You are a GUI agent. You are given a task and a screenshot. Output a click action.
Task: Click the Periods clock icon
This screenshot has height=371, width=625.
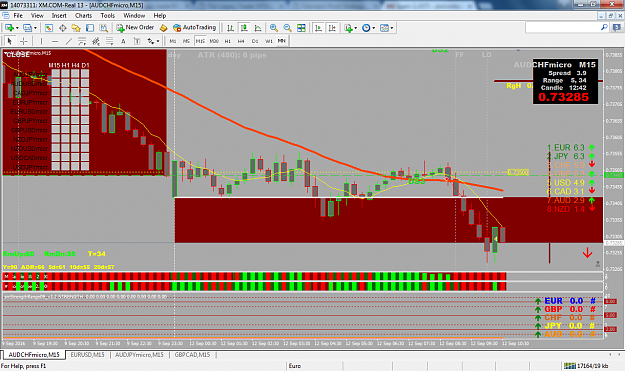pos(366,28)
